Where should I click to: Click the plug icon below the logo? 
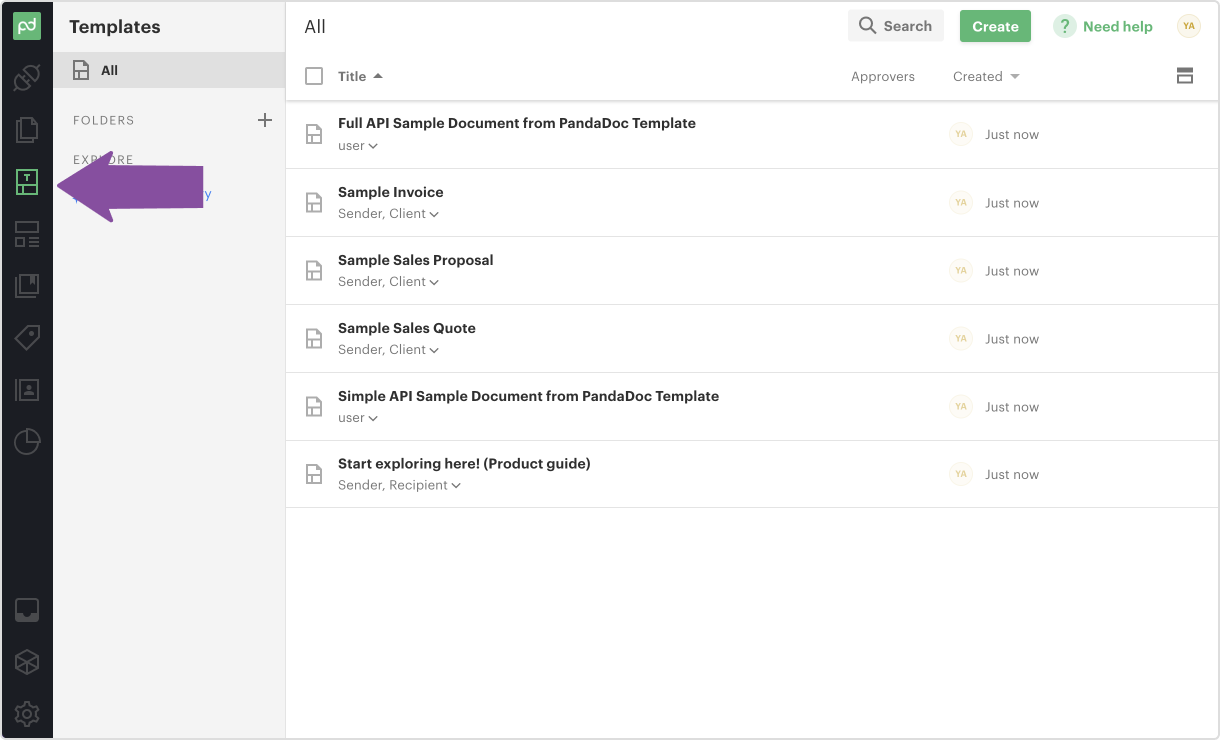coord(27,78)
